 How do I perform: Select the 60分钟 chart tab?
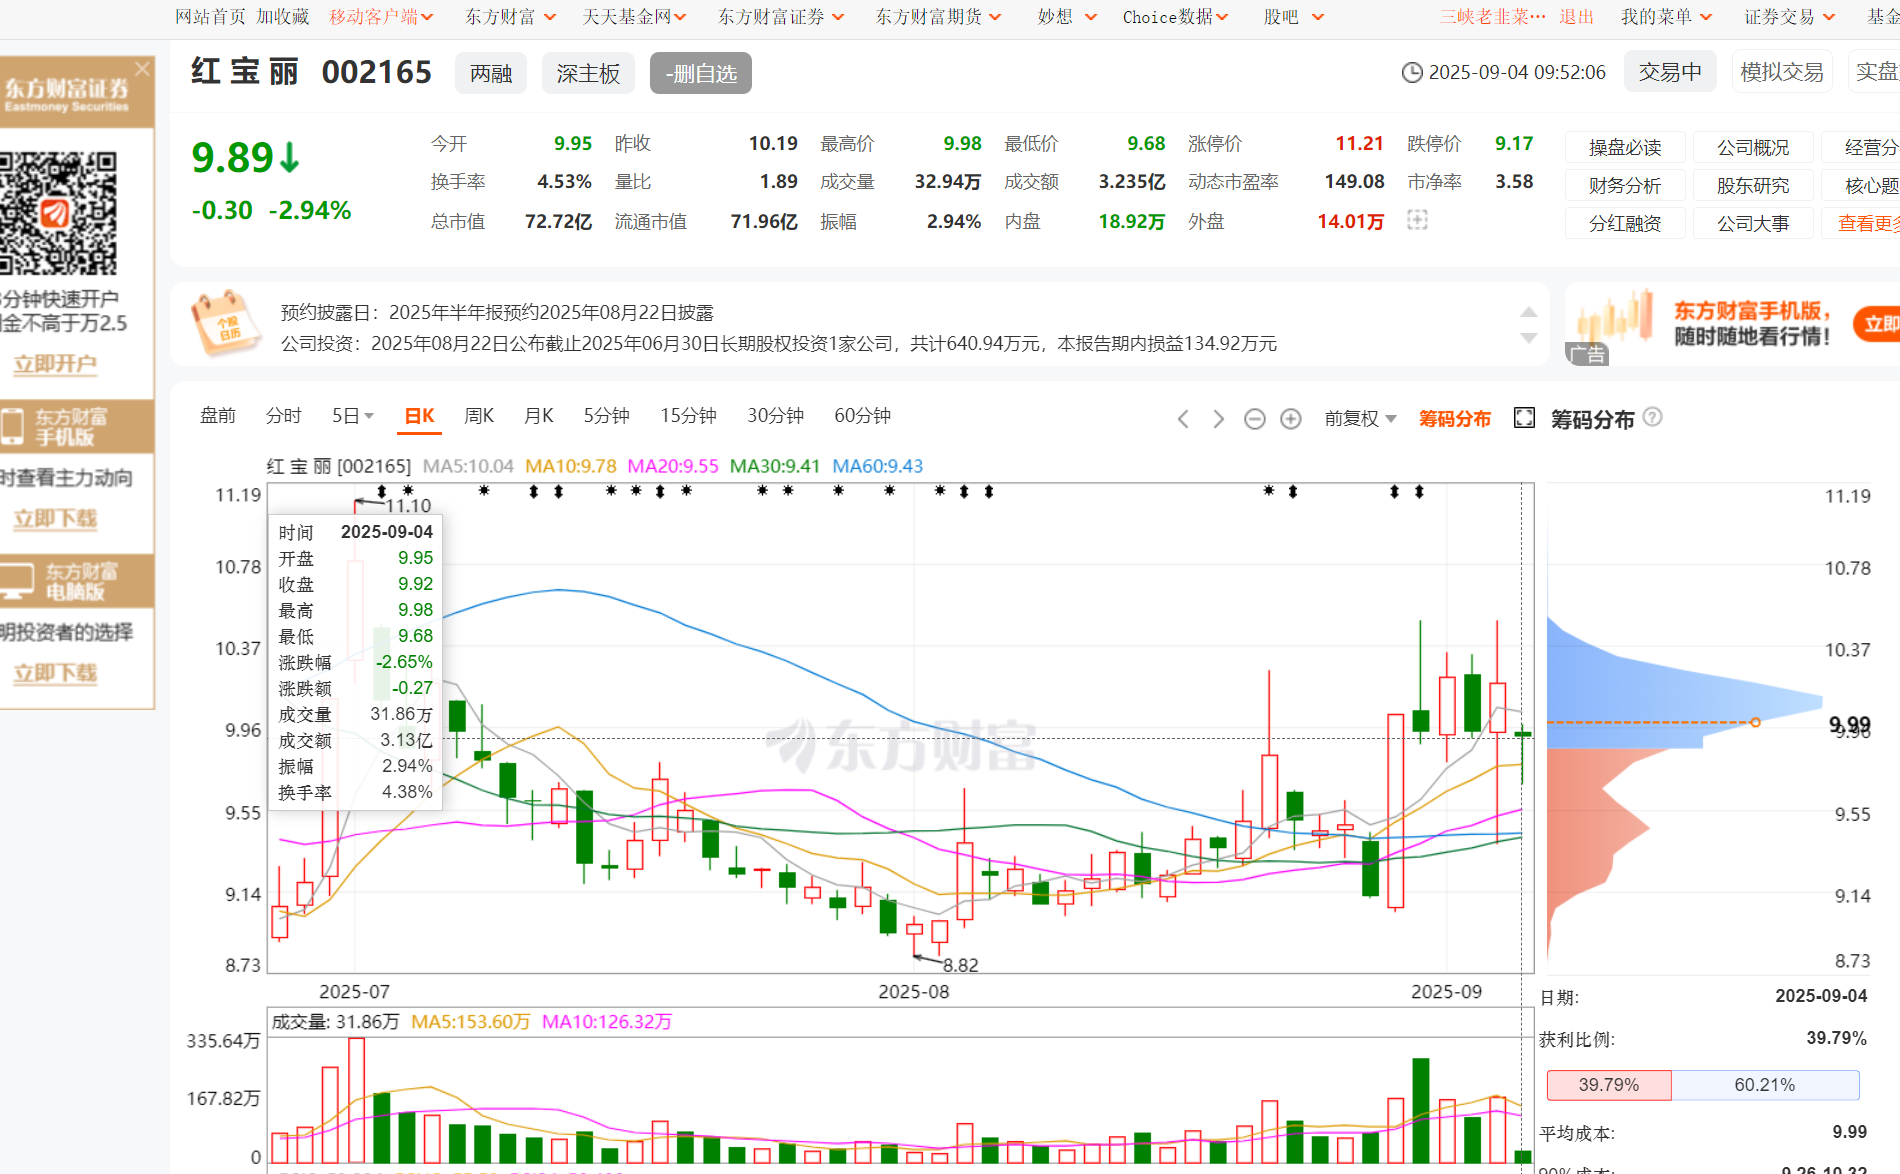click(x=862, y=416)
